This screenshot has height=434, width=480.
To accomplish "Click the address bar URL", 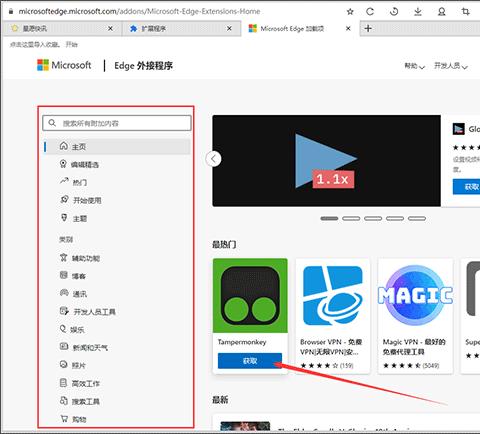I will point(139,12).
